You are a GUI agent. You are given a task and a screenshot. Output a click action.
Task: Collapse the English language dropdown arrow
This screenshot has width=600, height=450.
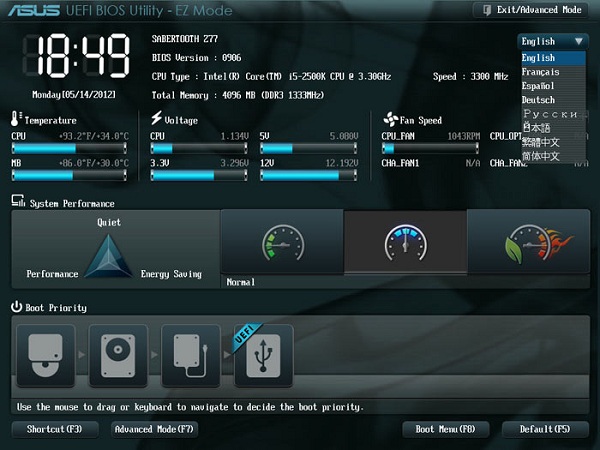click(x=579, y=41)
